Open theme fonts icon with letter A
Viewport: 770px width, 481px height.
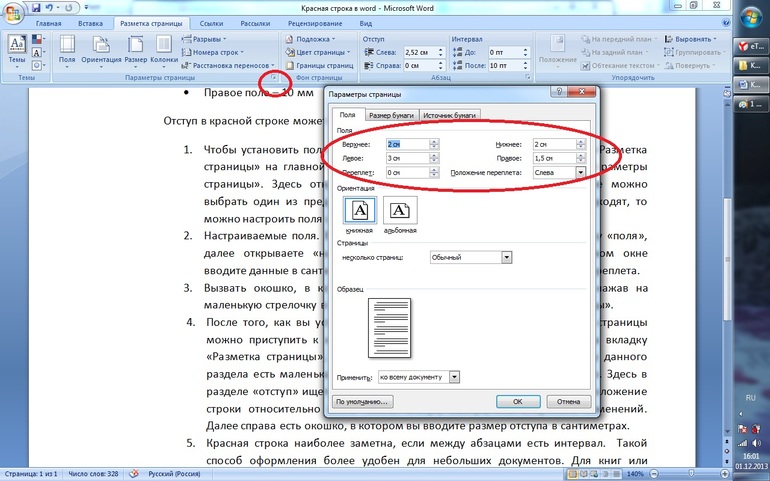pos(38,52)
